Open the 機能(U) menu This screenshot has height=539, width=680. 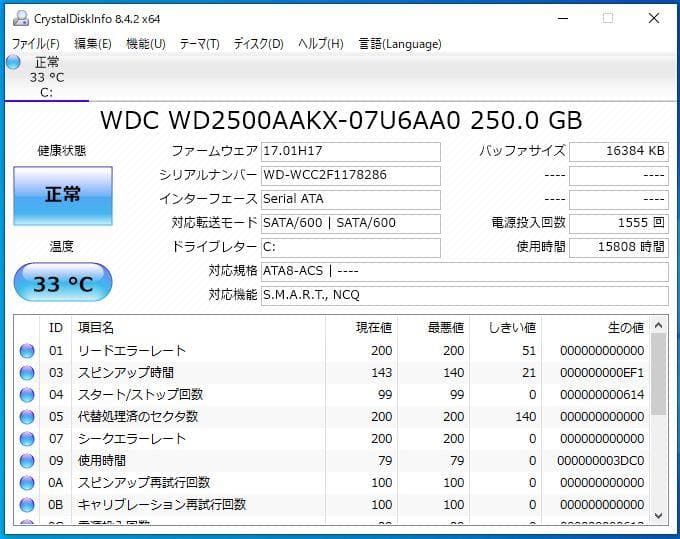(146, 44)
